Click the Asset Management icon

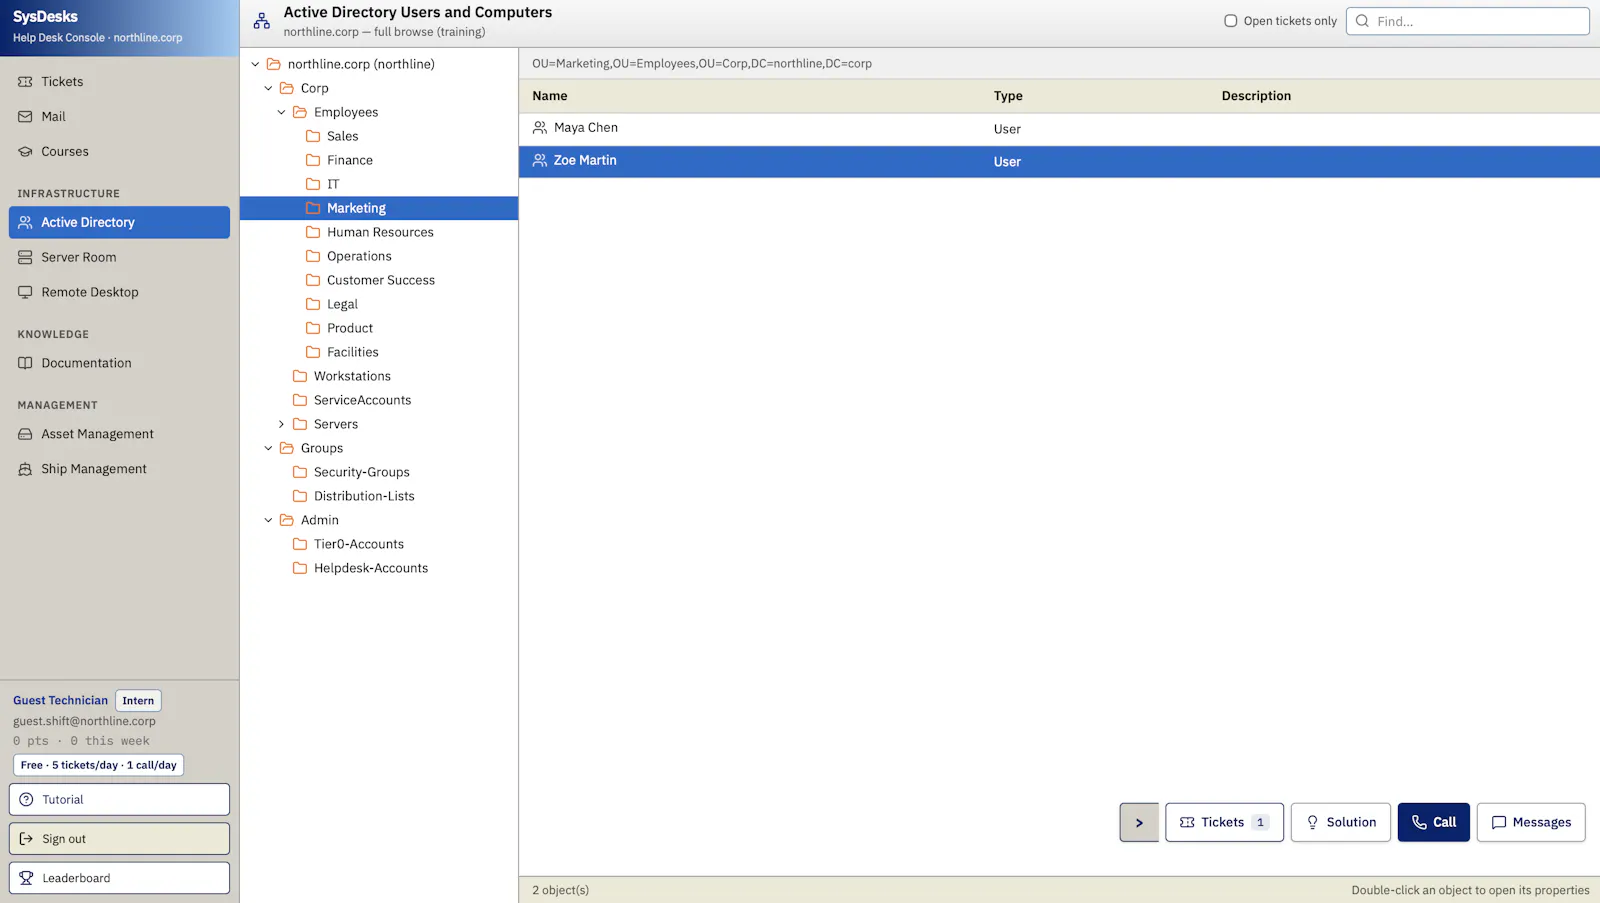25,434
